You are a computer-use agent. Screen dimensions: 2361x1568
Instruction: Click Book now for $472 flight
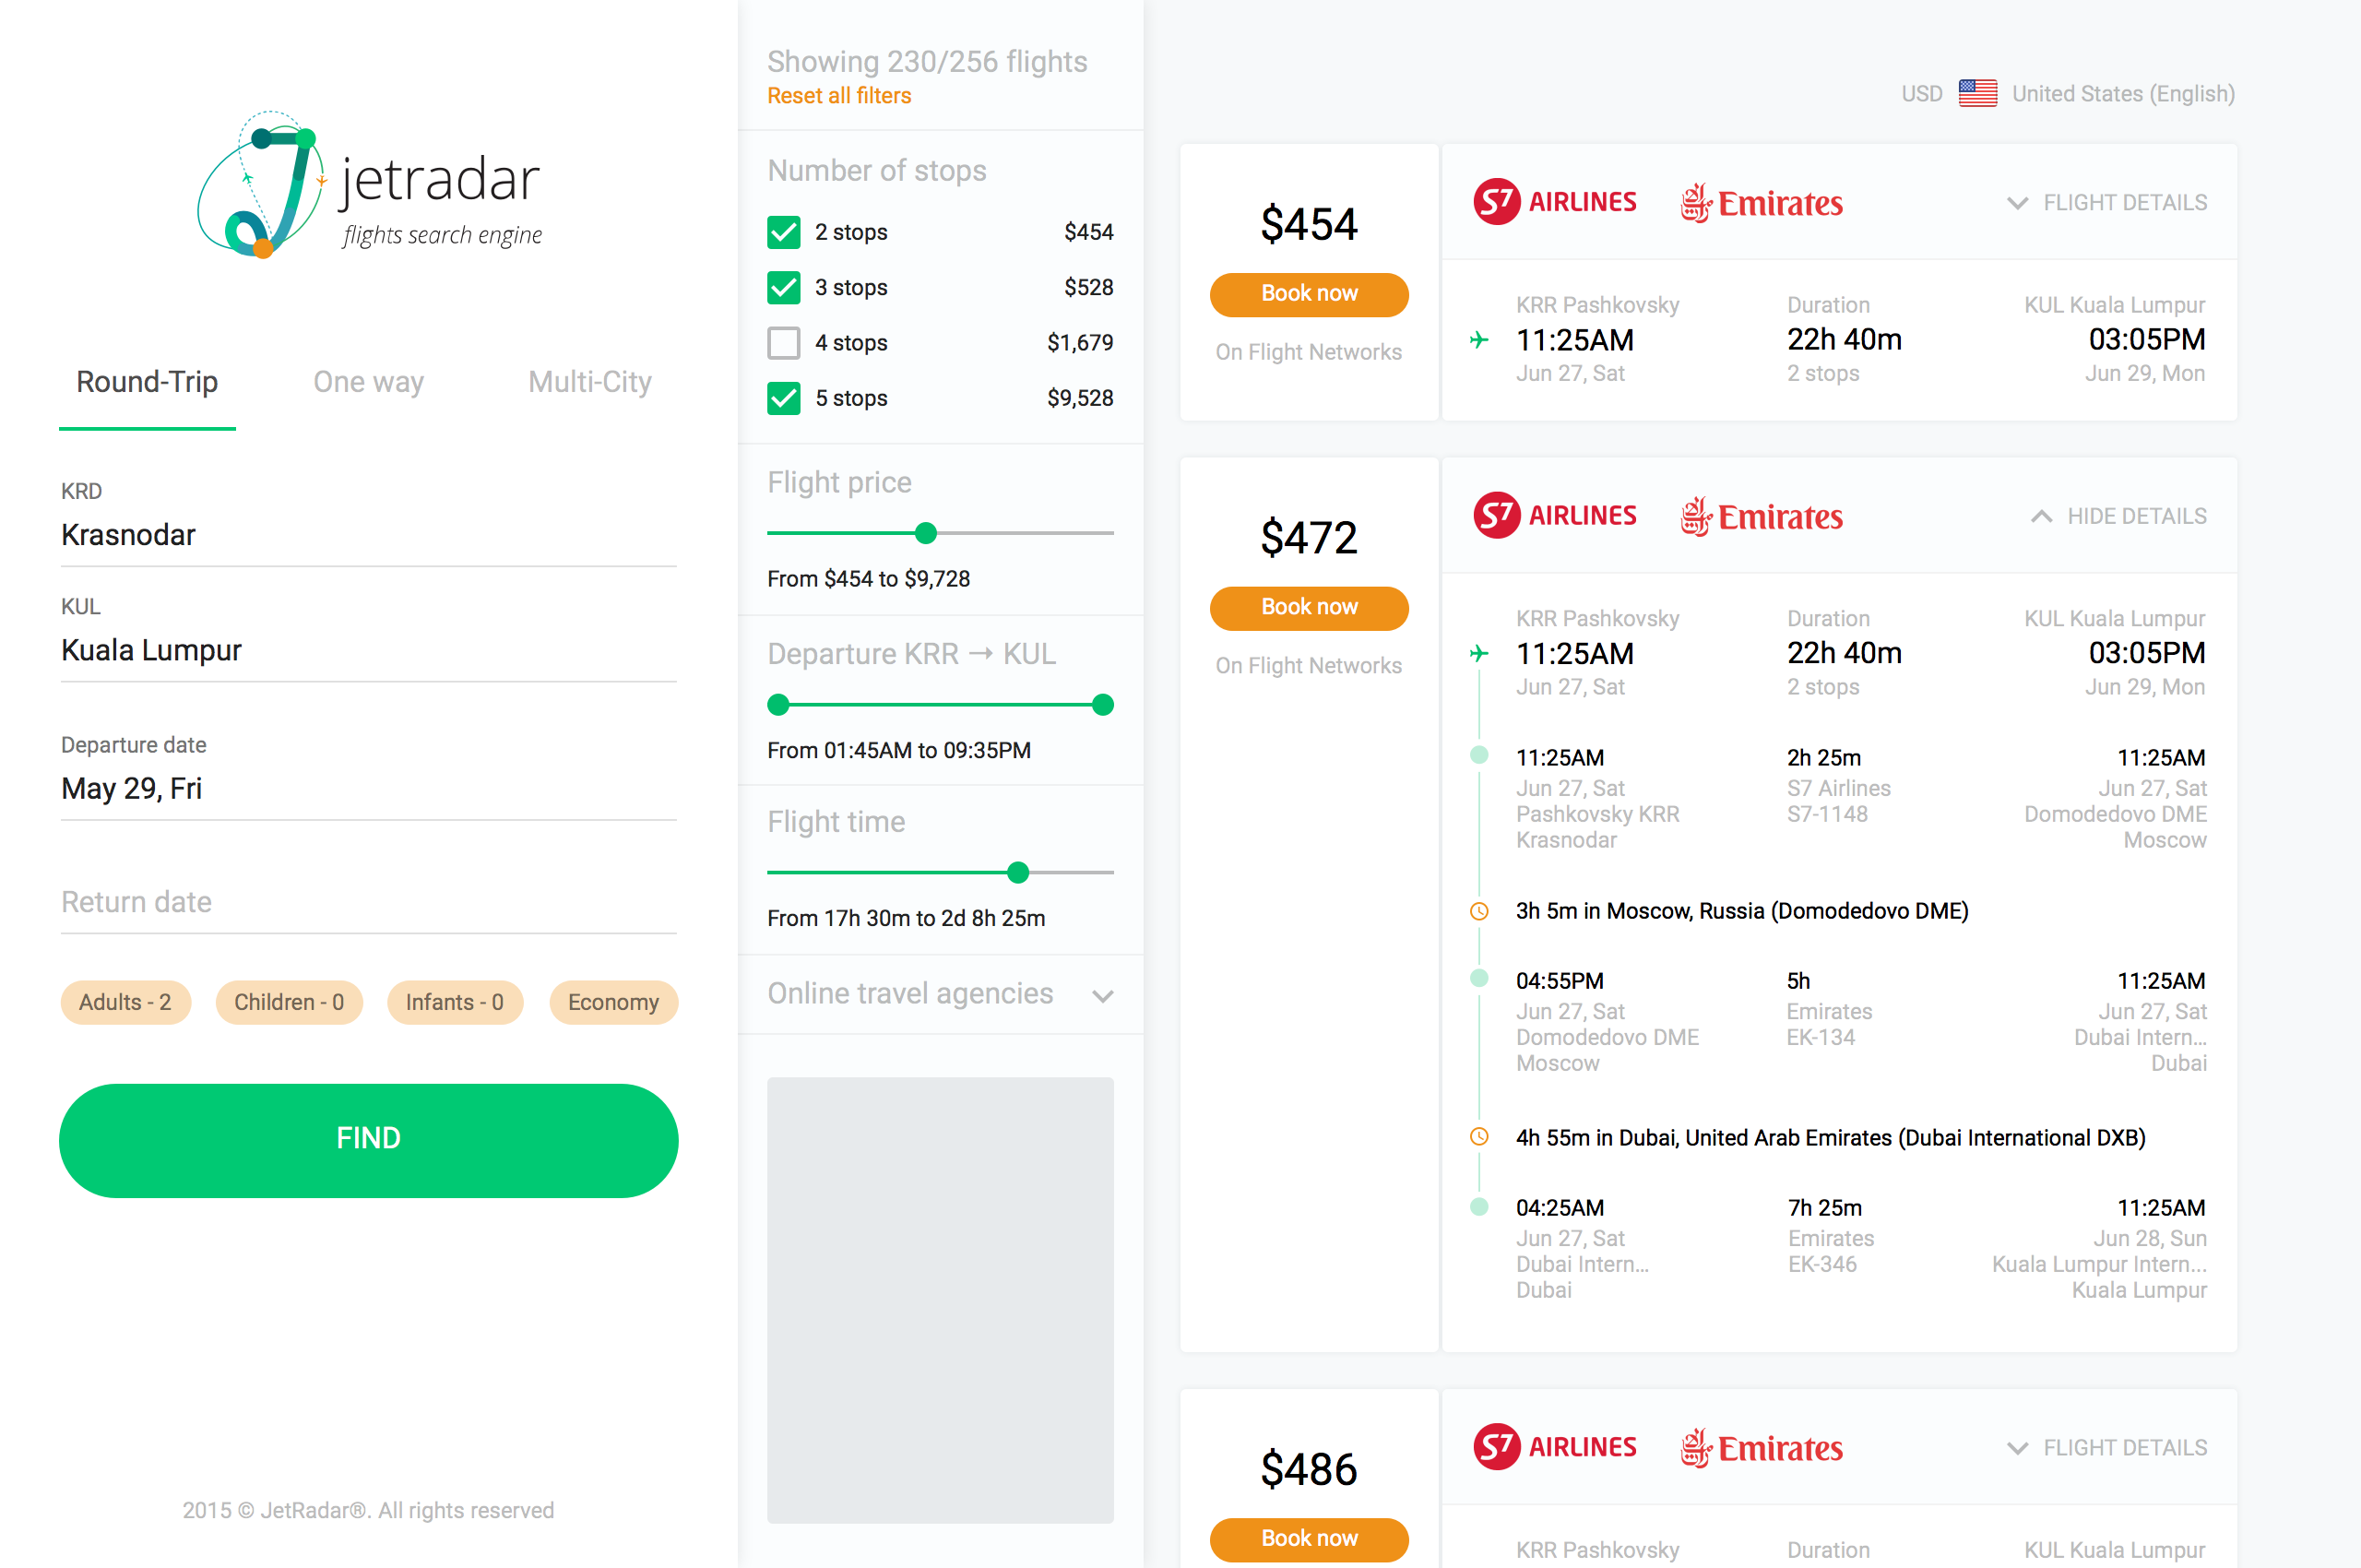coord(1309,608)
